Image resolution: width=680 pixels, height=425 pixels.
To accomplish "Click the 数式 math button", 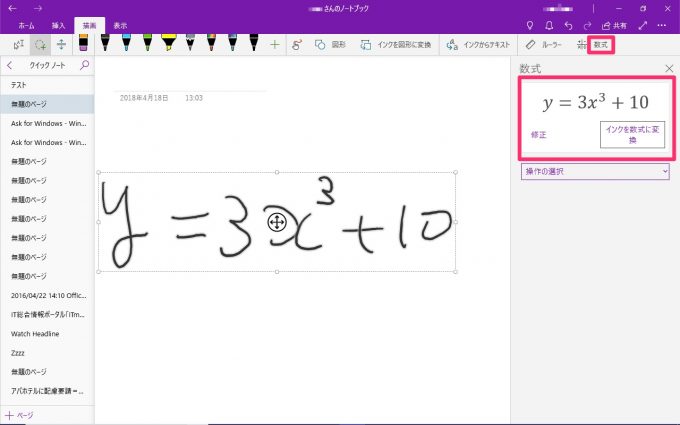I will (601, 45).
